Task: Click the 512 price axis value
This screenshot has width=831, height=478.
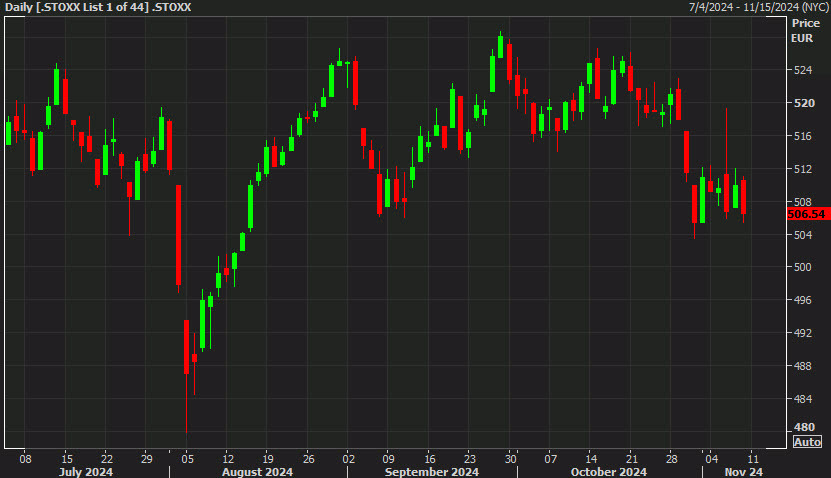Action: point(803,169)
